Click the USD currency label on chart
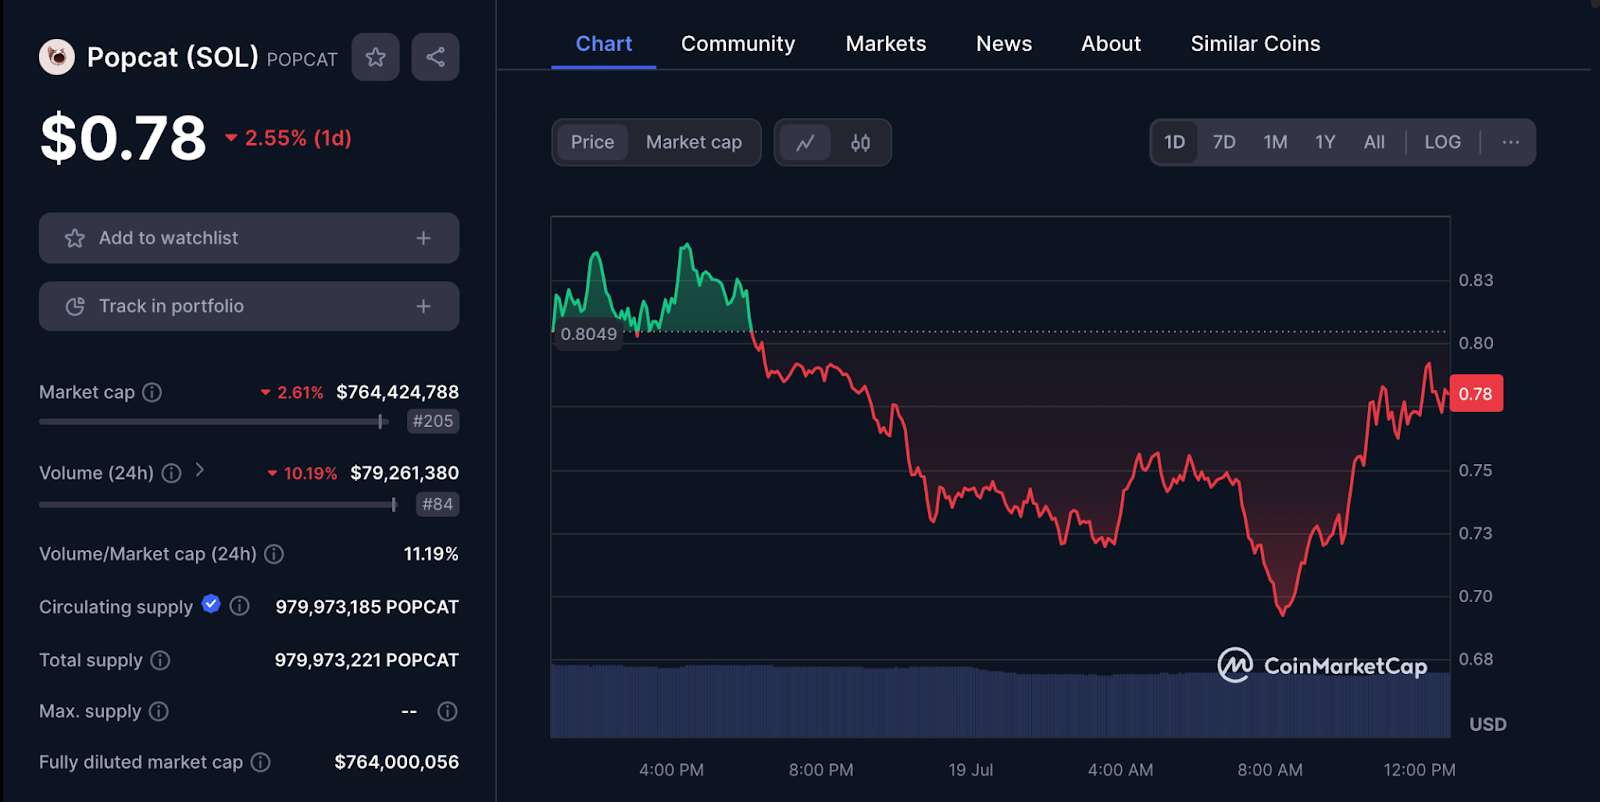 (x=1488, y=724)
